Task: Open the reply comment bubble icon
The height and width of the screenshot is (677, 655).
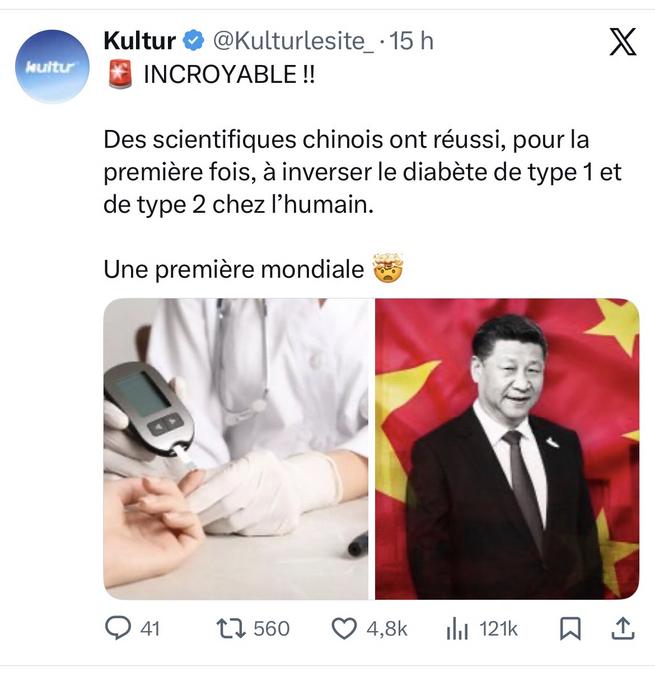Action: pos(118,628)
